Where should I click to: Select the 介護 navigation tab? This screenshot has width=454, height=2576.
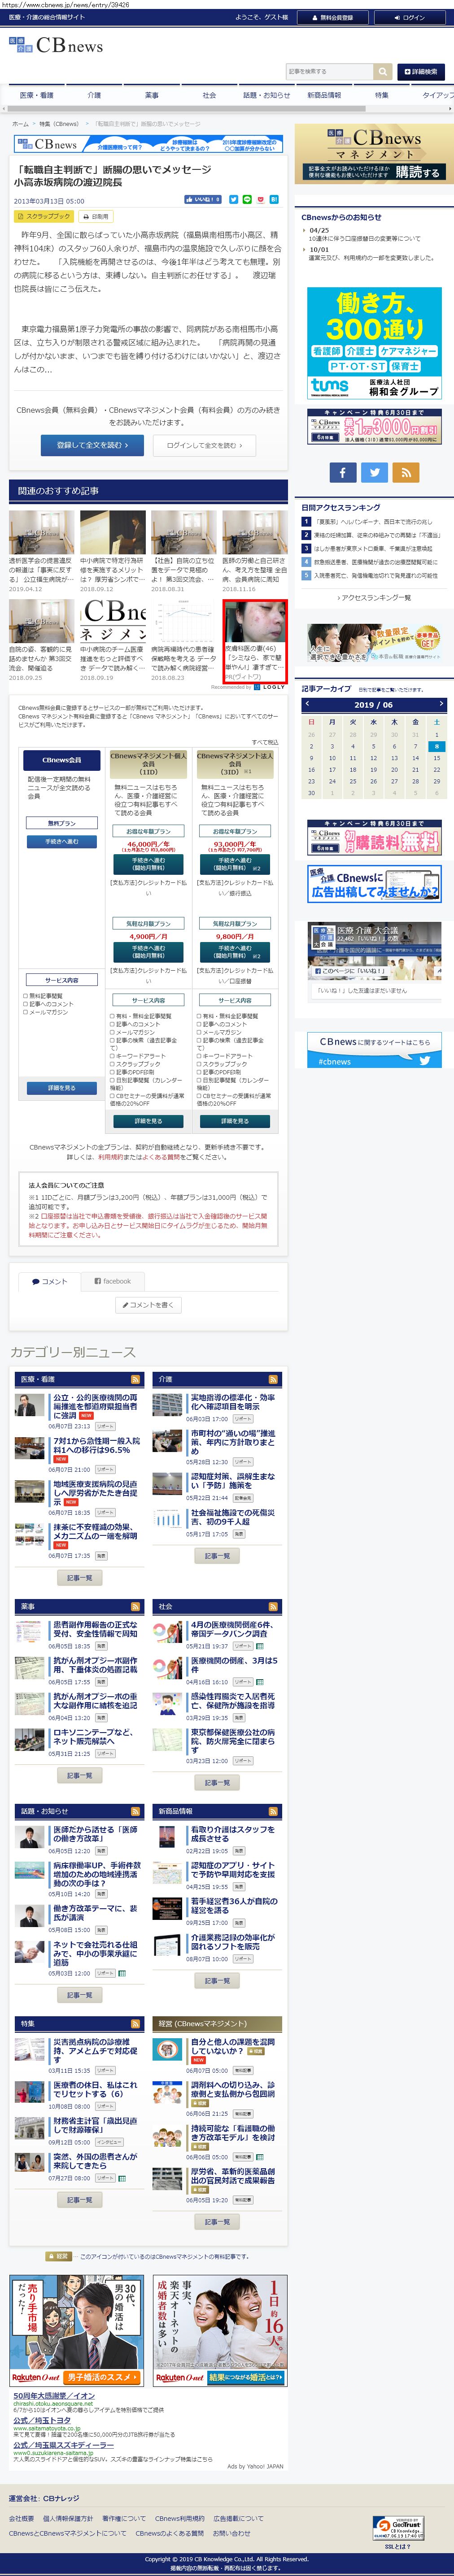point(94,95)
